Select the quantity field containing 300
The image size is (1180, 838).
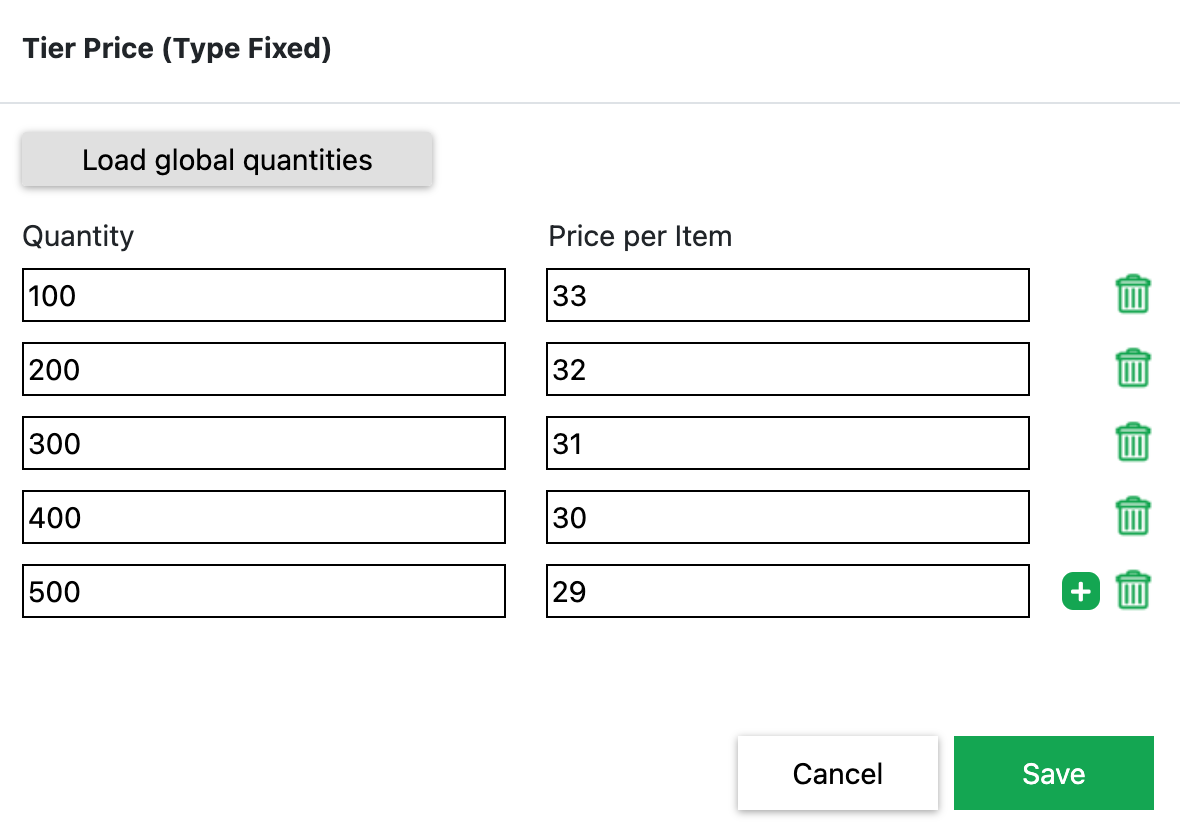click(263, 443)
